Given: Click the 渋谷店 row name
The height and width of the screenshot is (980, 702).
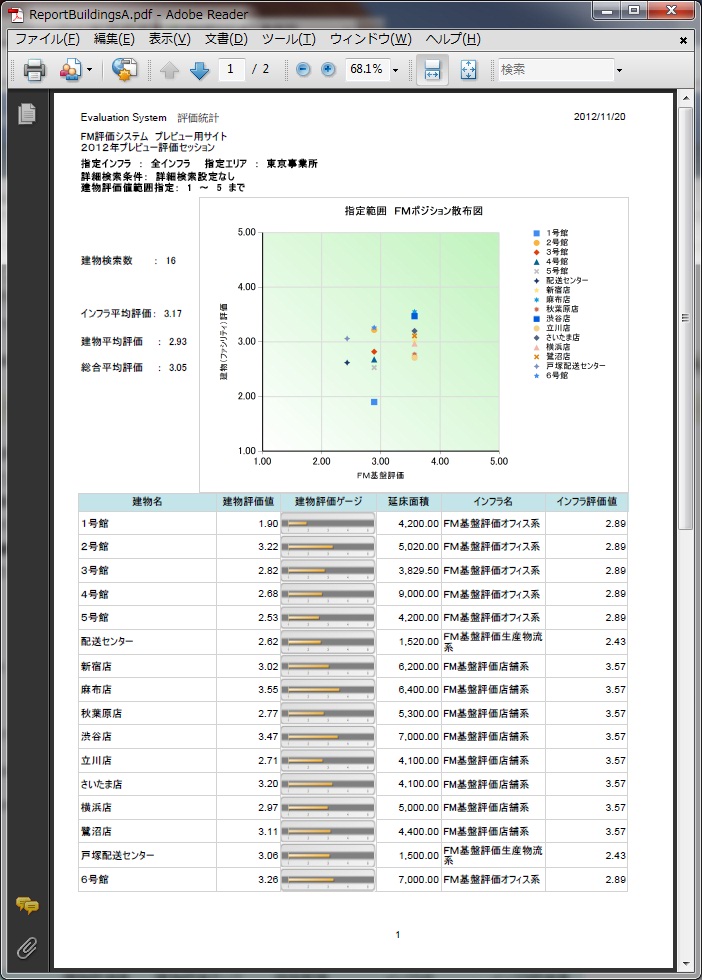Looking at the screenshot, I should [x=96, y=737].
